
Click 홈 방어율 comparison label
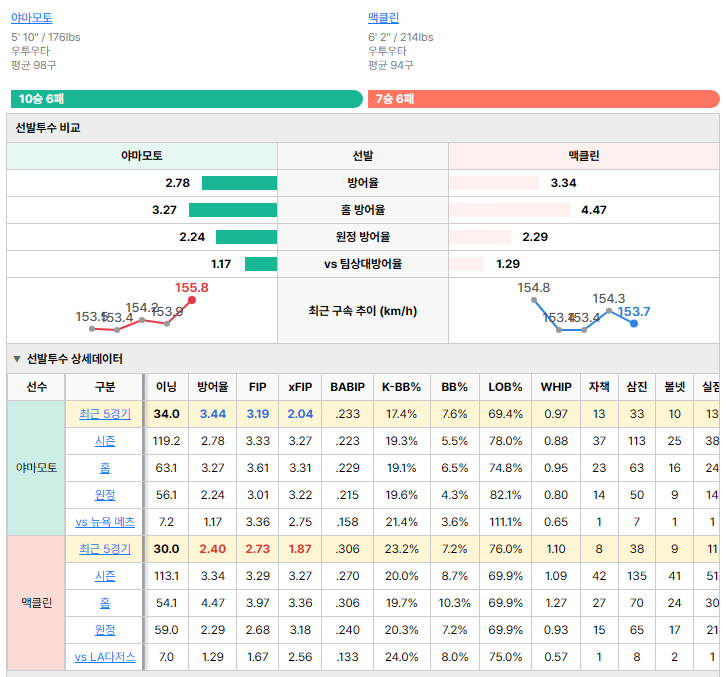pyautogui.click(x=363, y=210)
